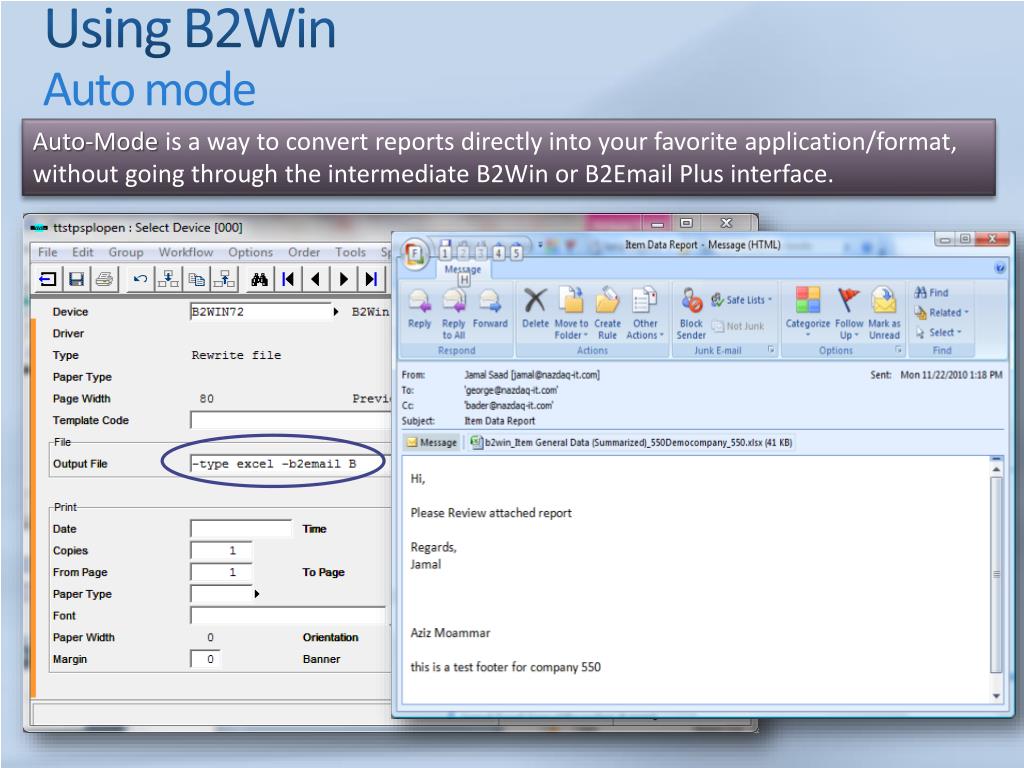Viewport: 1024px width, 768px height.
Task: Go to first record arrow icon
Action: pos(288,280)
